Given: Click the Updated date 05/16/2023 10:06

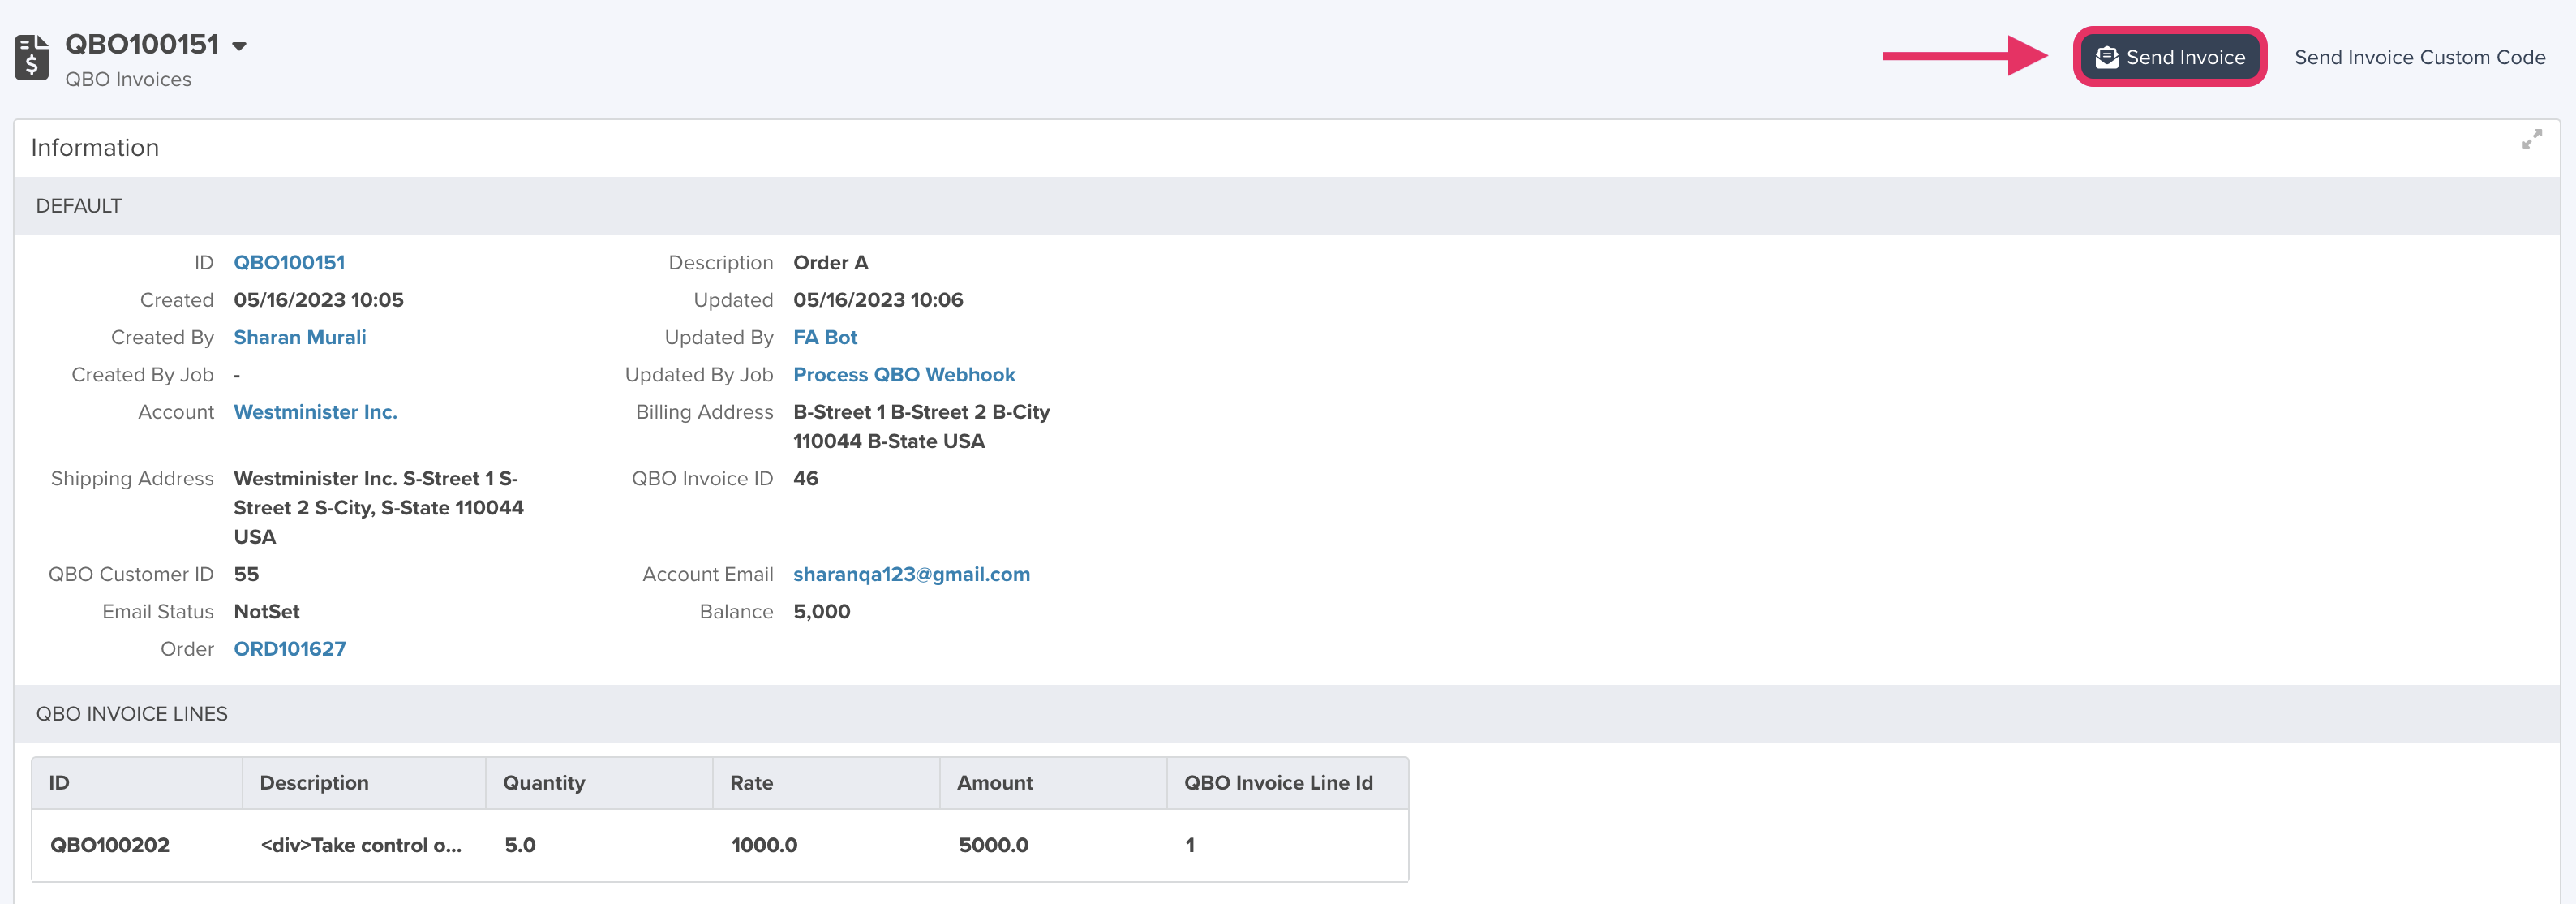Looking at the screenshot, I should [x=878, y=300].
